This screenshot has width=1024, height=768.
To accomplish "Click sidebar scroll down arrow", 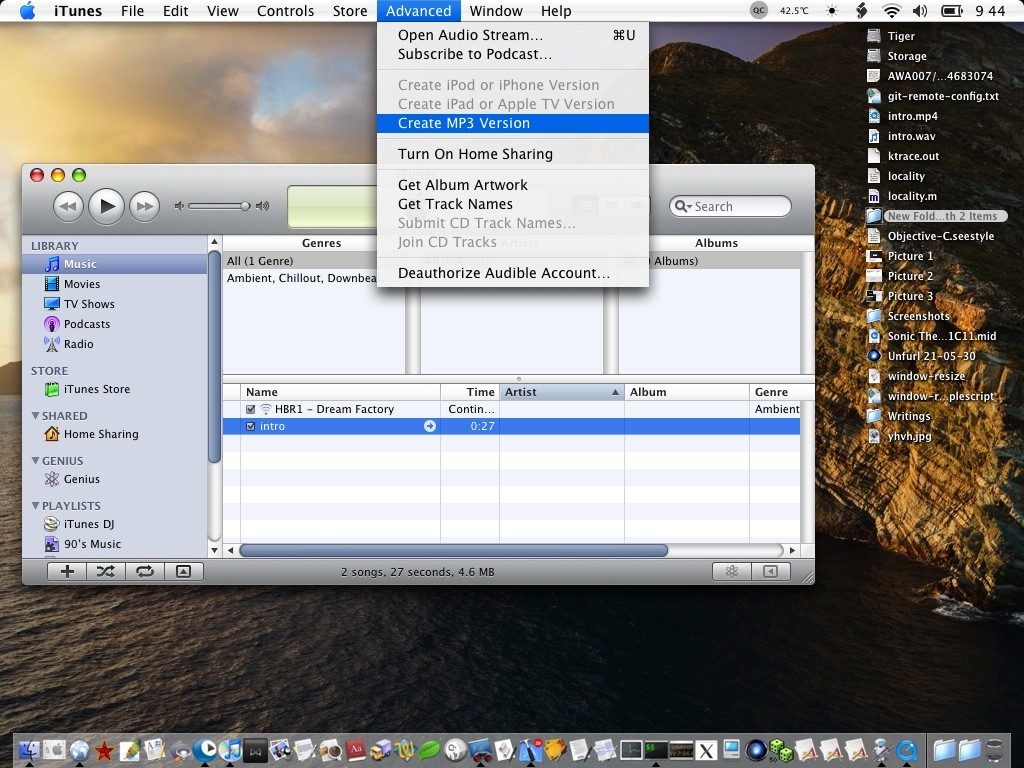I will pos(214,551).
